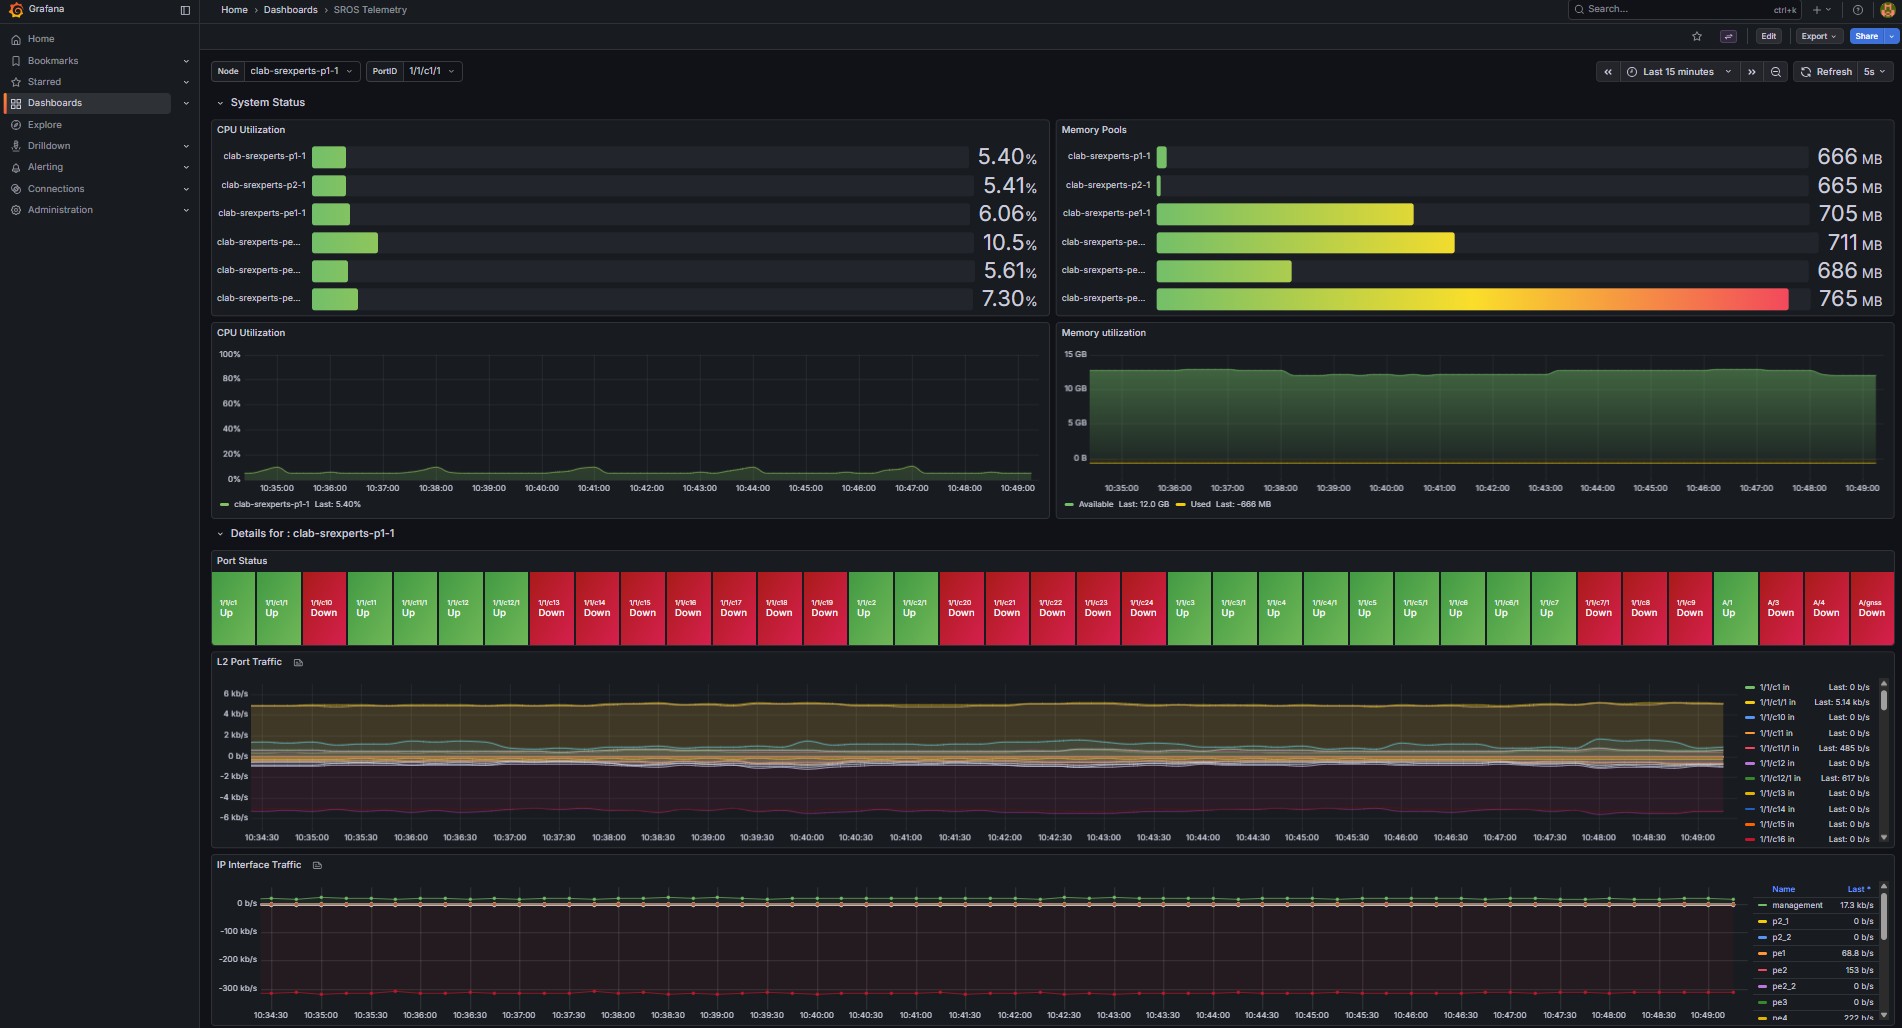Image resolution: width=1902 pixels, height=1028 pixels.
Task: Shift time range forwards
Action: 1751,72
